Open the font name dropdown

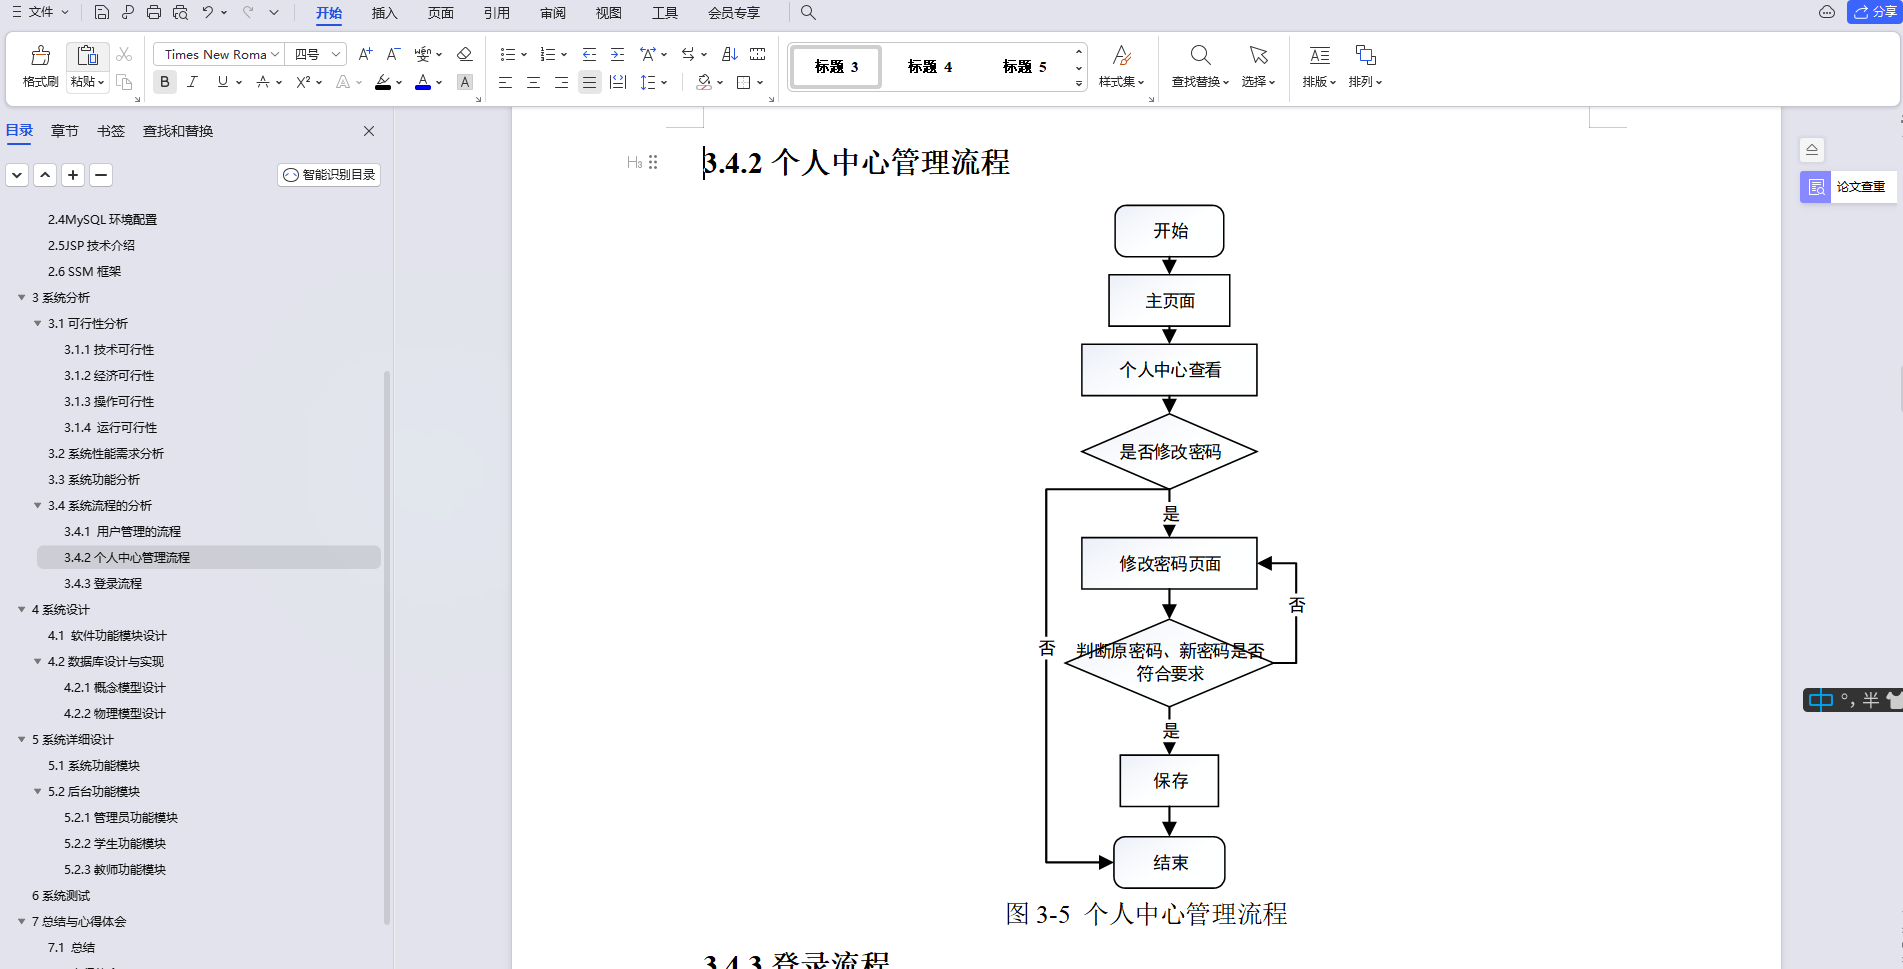(x=275, y=54)
